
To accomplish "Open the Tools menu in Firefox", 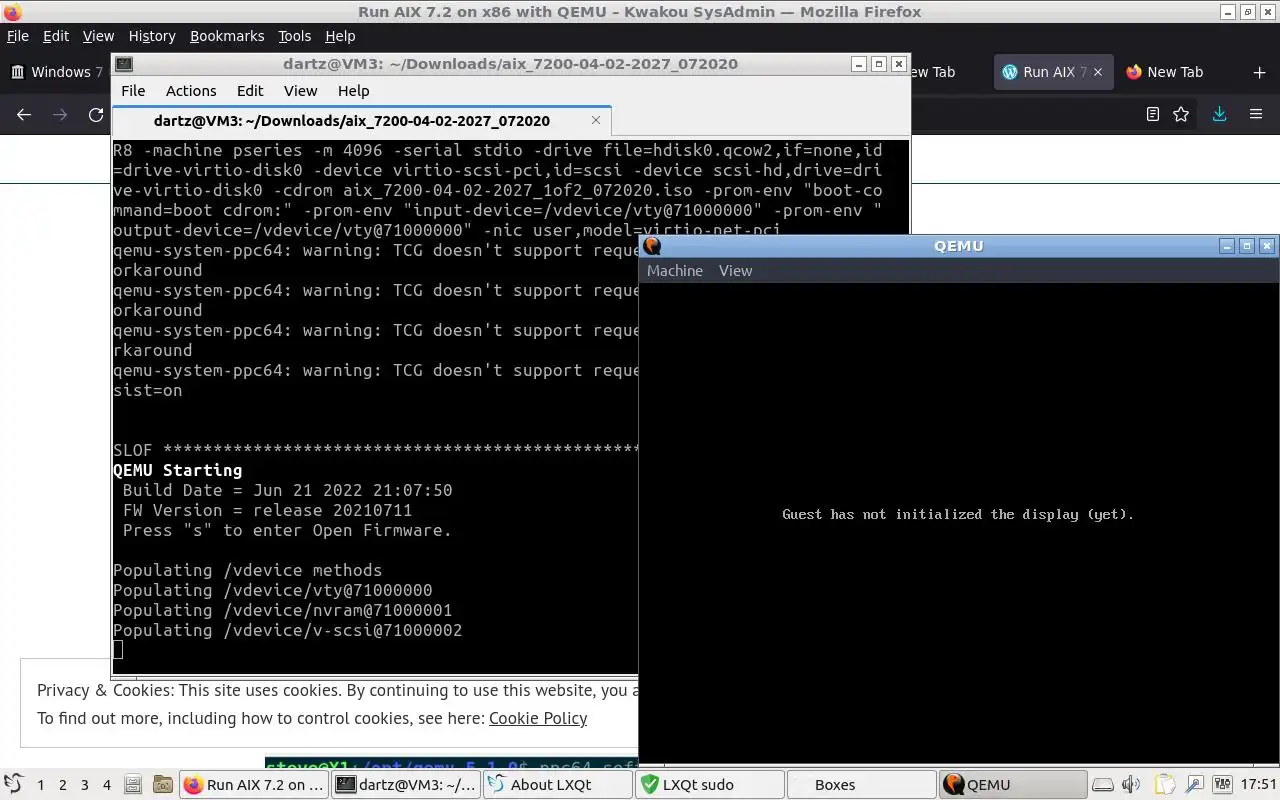I will click(294, 36).
